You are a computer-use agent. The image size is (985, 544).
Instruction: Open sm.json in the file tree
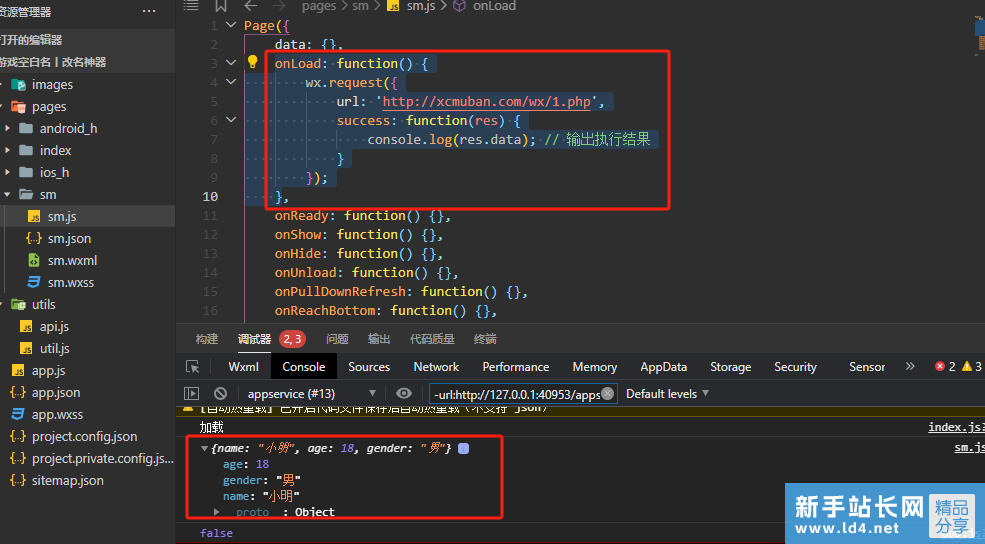tap(87, 238)
